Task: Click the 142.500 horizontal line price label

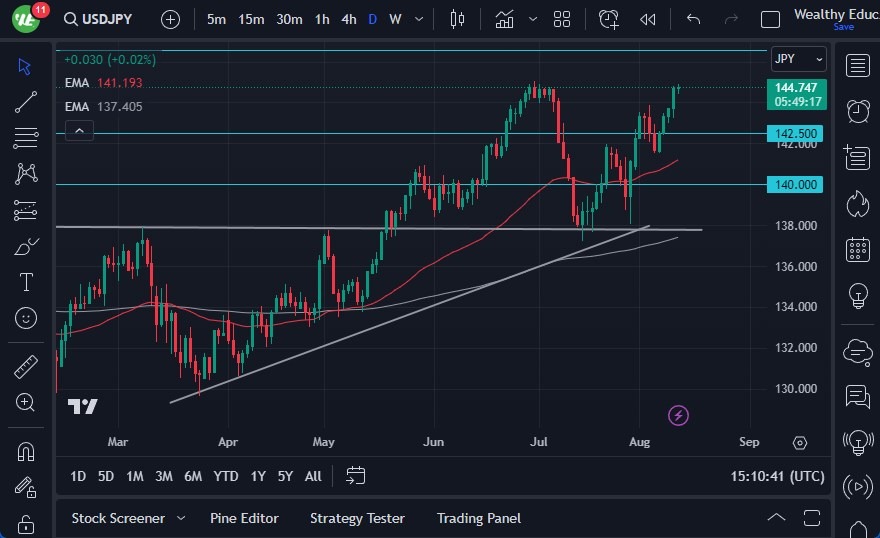Action: click(796, 133)
